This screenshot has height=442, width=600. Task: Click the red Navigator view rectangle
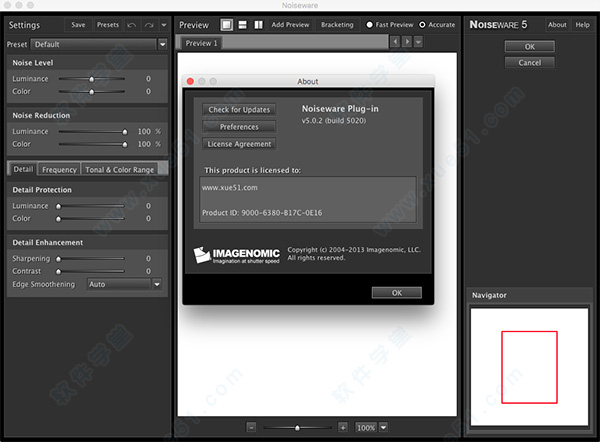coord(529,367)
